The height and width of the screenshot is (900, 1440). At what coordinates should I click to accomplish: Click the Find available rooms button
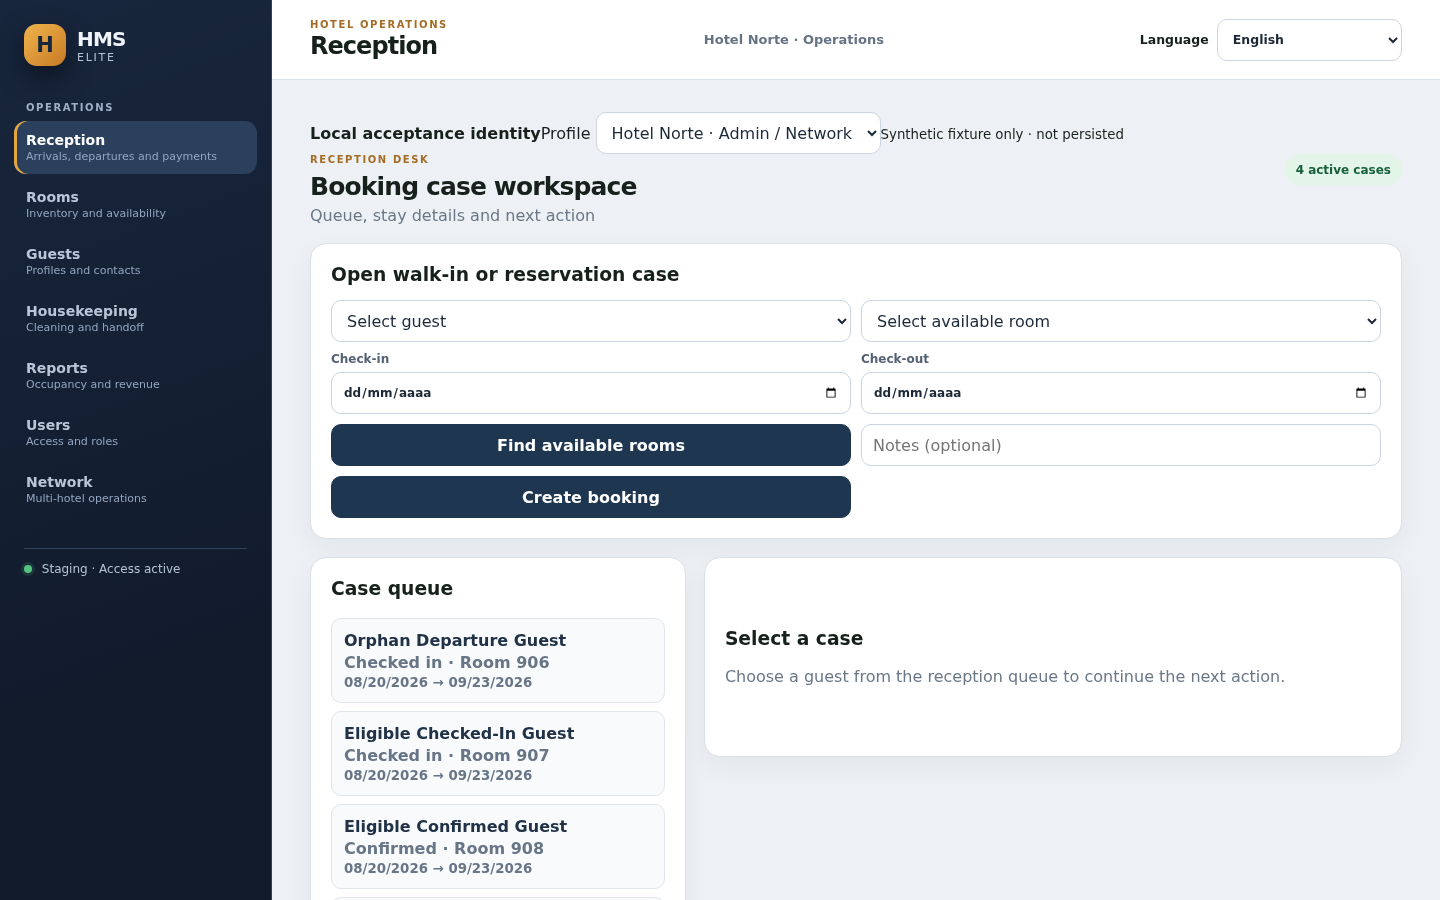click(x=591, y=445)
